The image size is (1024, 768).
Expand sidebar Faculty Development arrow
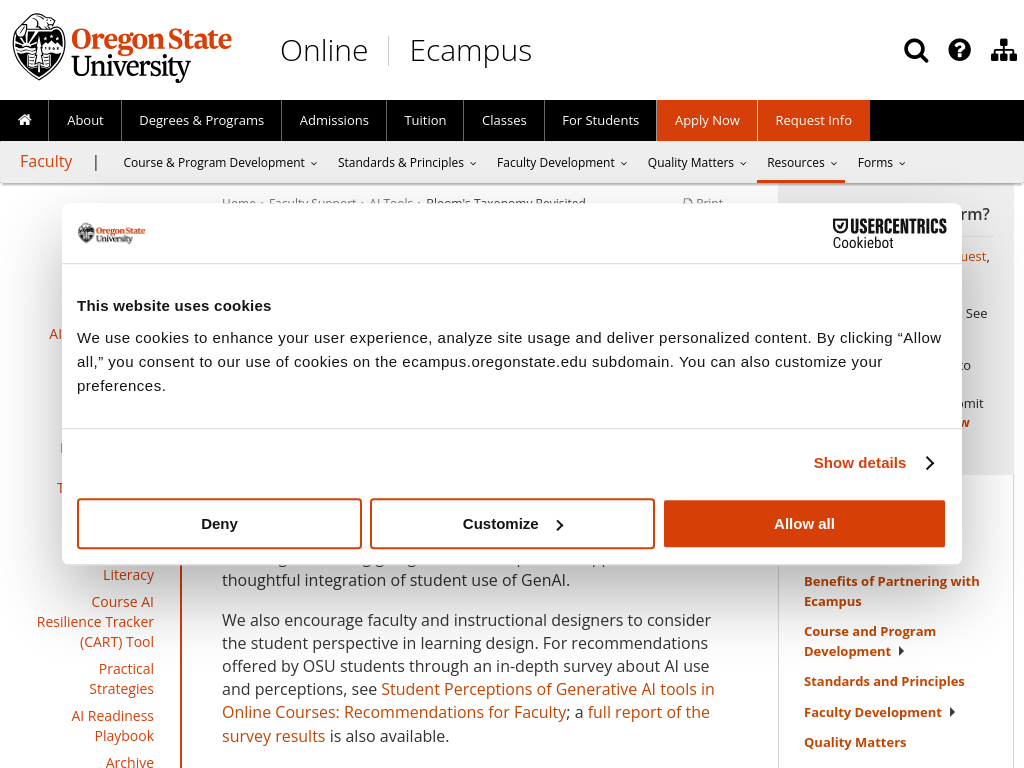click(x=952, y=712)
